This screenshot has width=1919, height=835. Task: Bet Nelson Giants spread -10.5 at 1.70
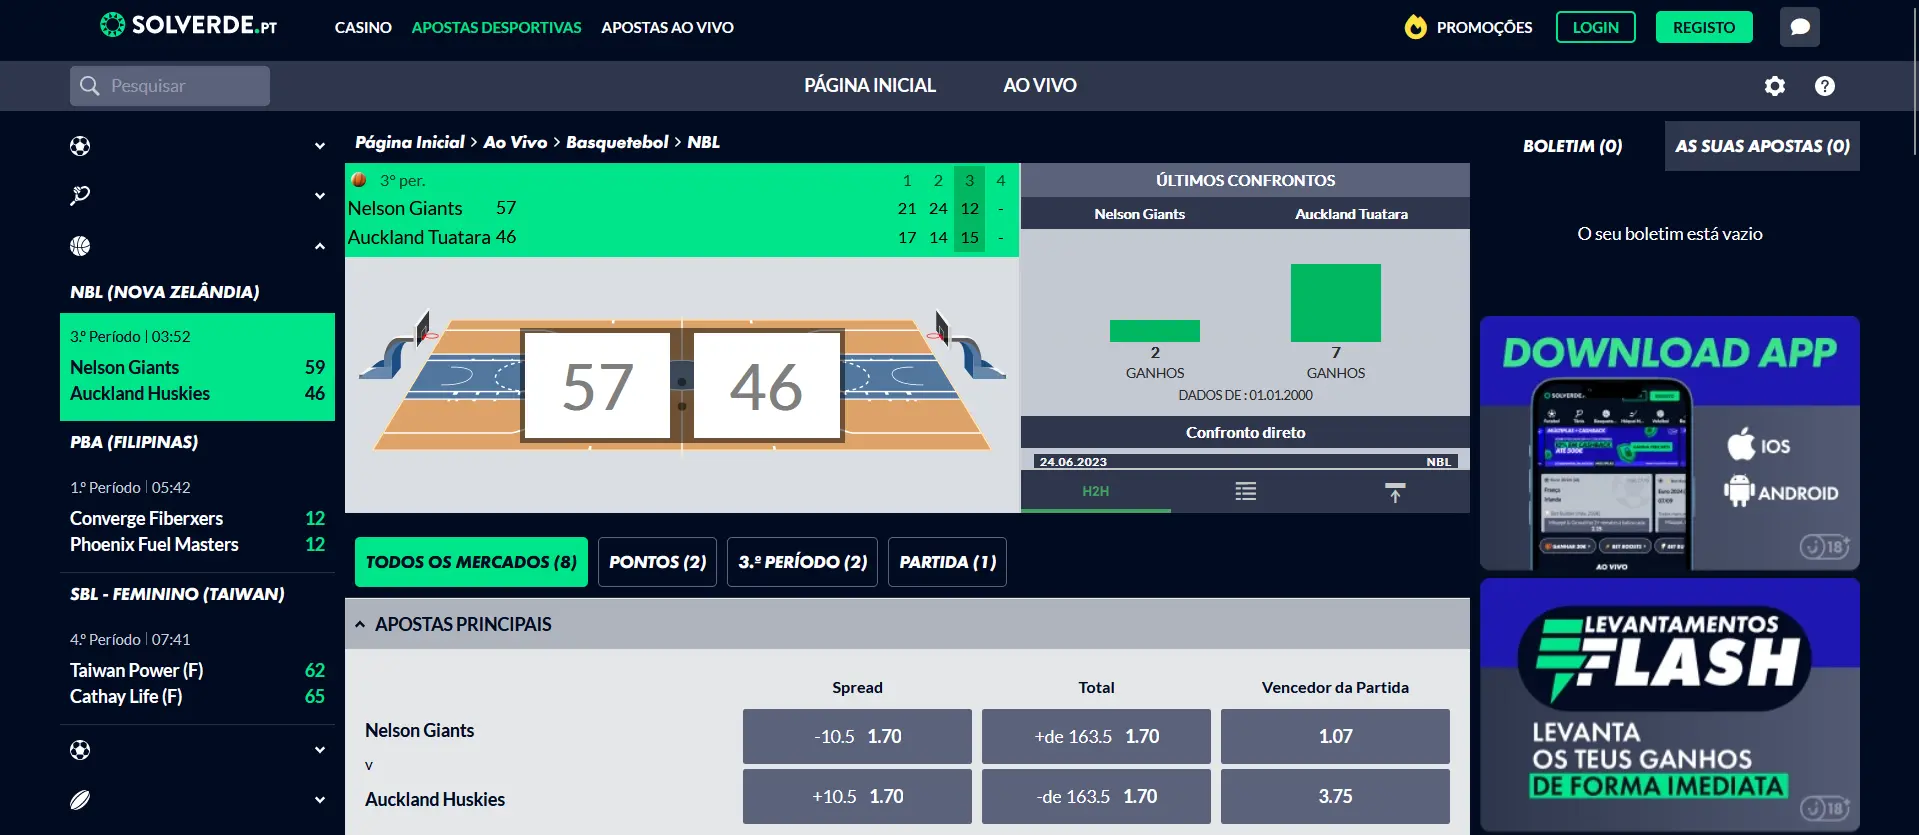pyautogui.click(x=857, y=737)
